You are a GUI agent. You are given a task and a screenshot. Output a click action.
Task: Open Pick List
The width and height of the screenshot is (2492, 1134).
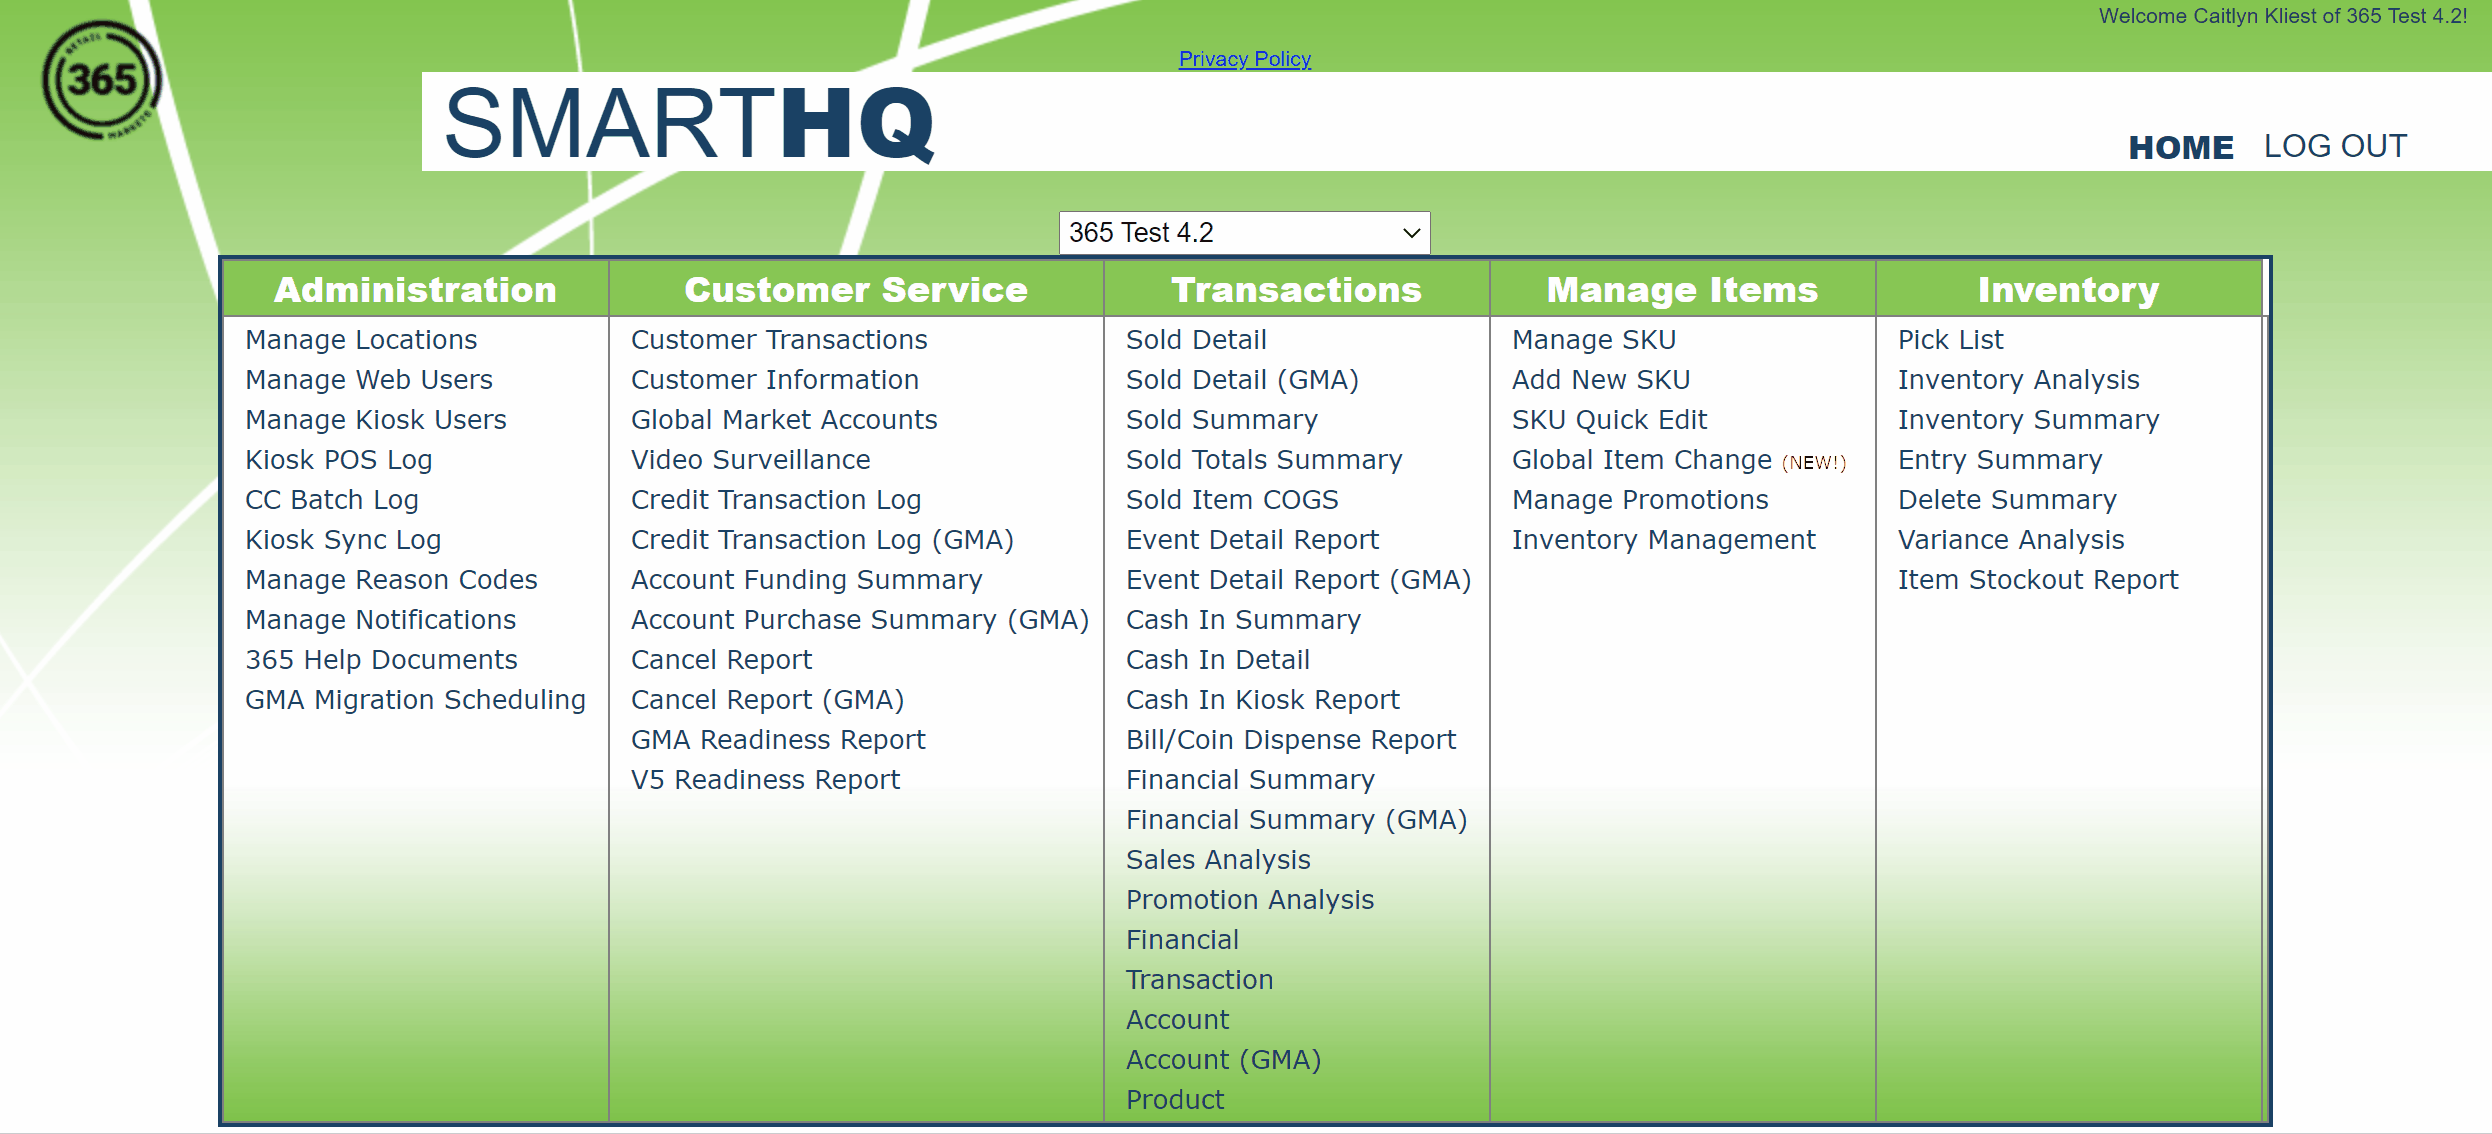(x=1951, y=340)
